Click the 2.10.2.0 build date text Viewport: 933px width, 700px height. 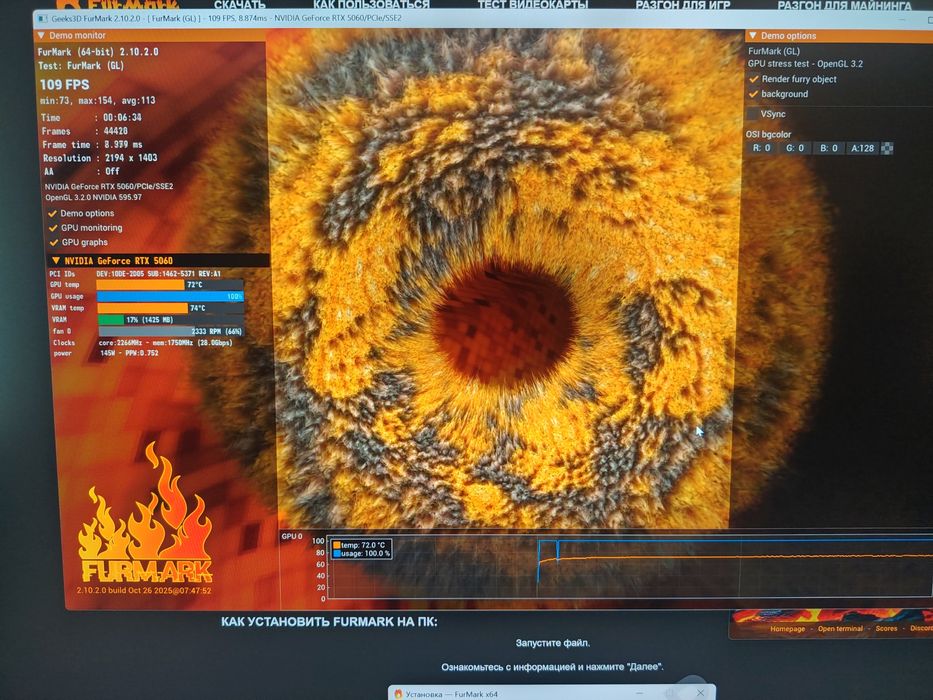(143, 590)
